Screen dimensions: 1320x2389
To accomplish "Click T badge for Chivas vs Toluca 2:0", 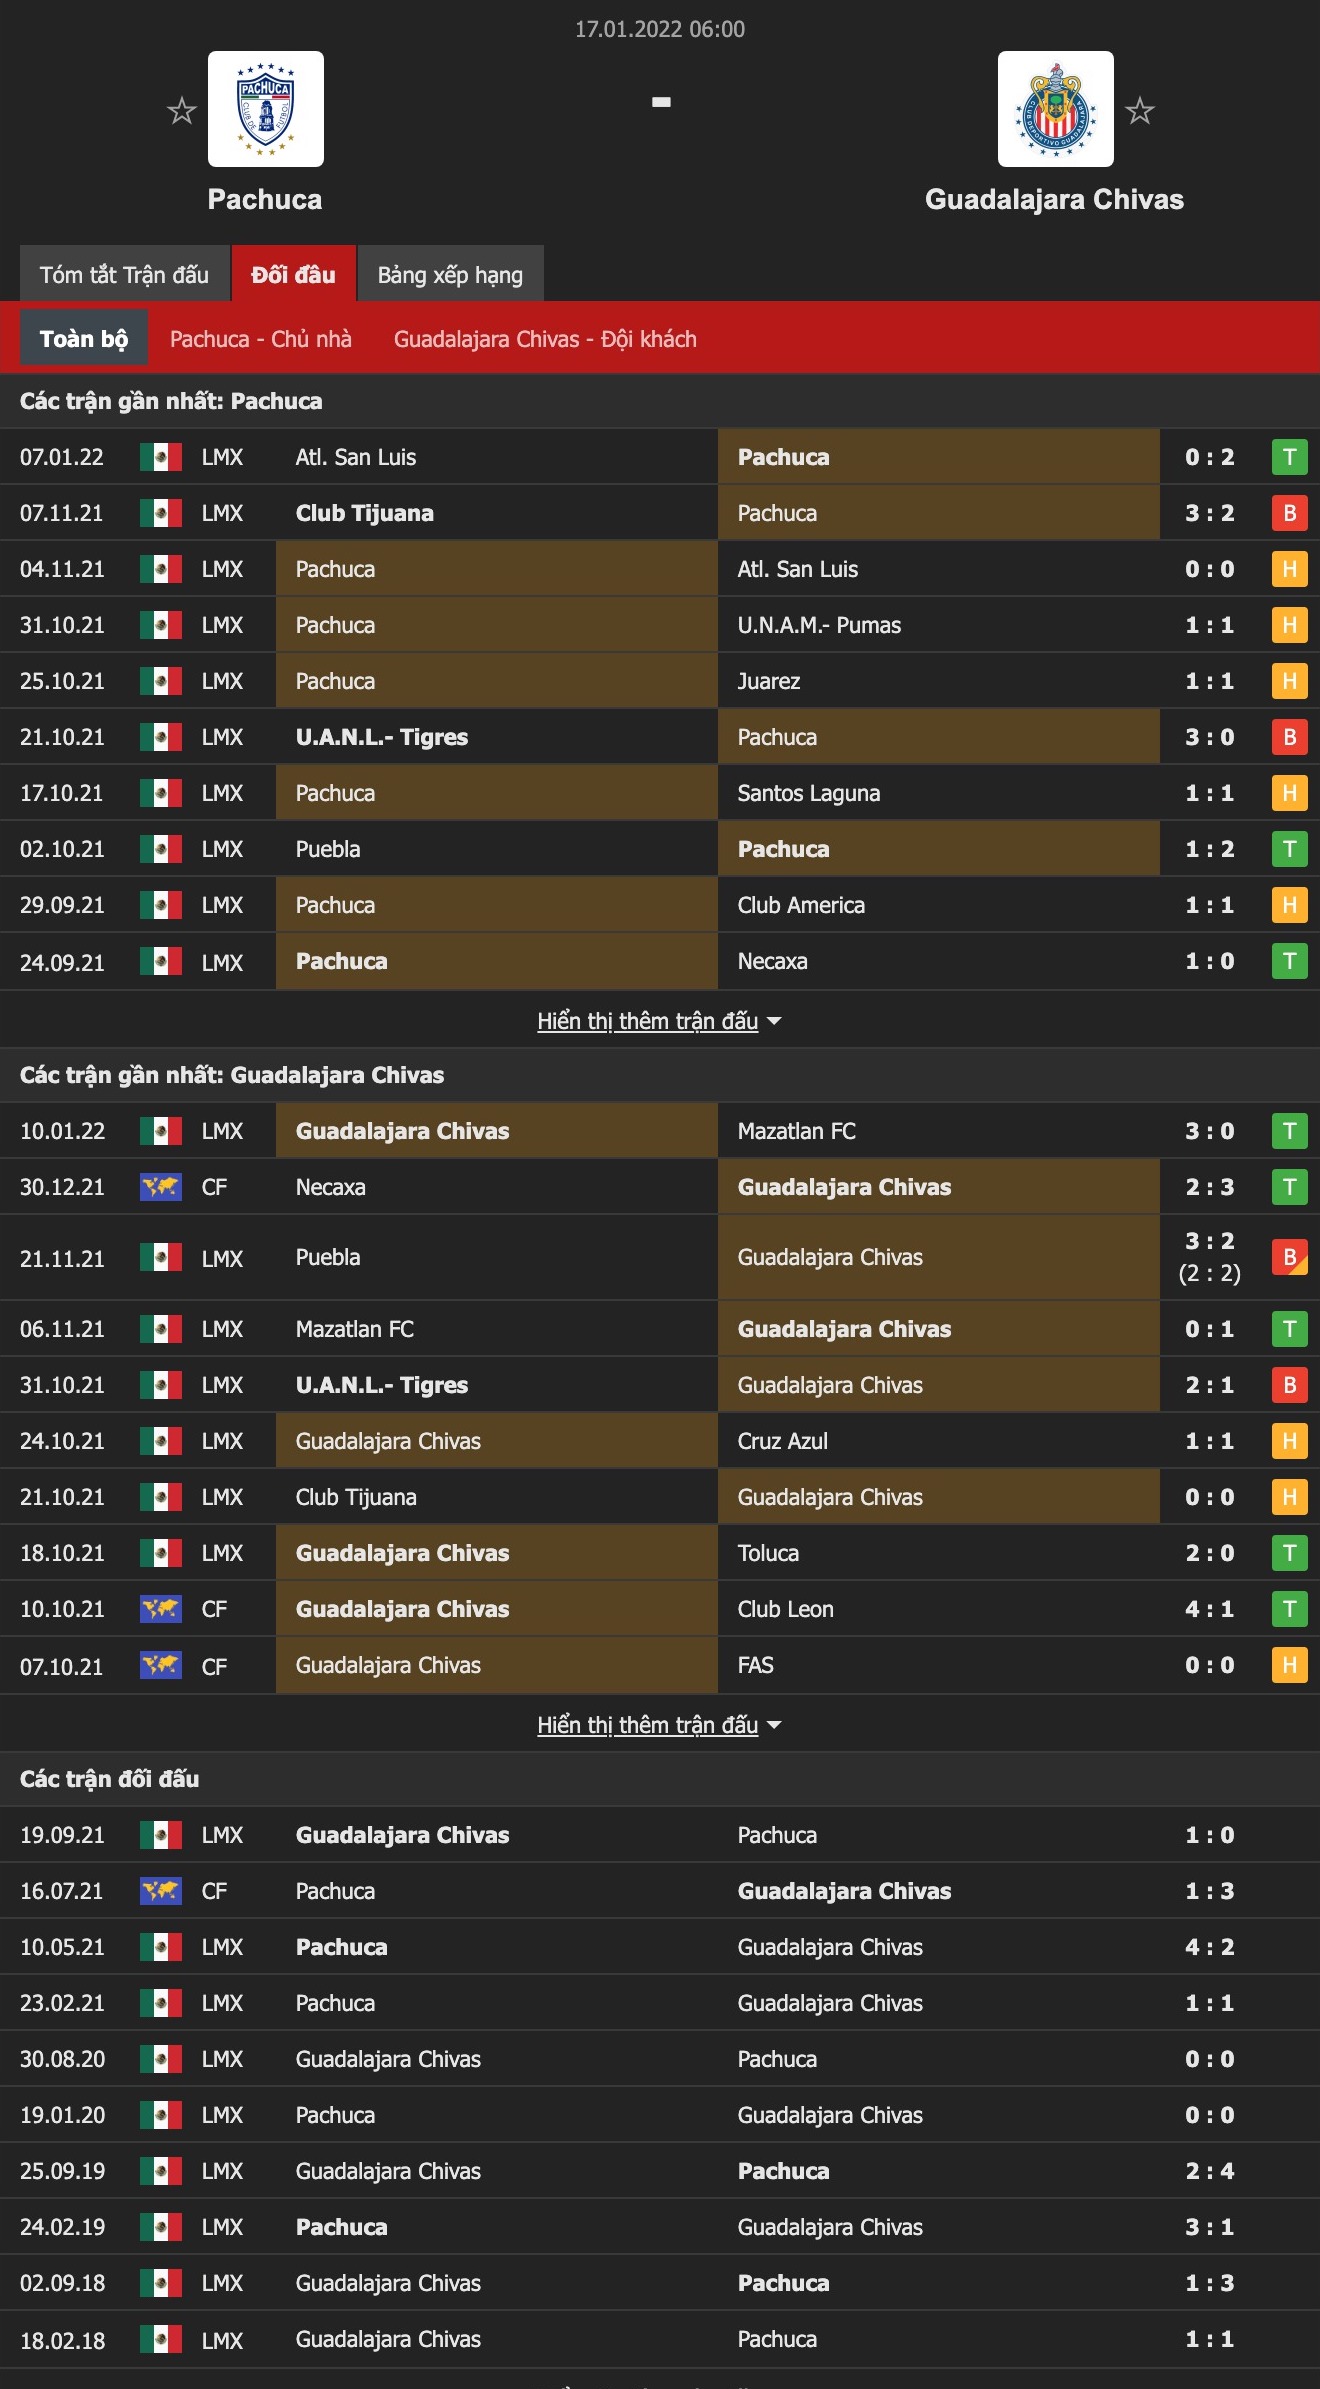I will point(1290,1553).
